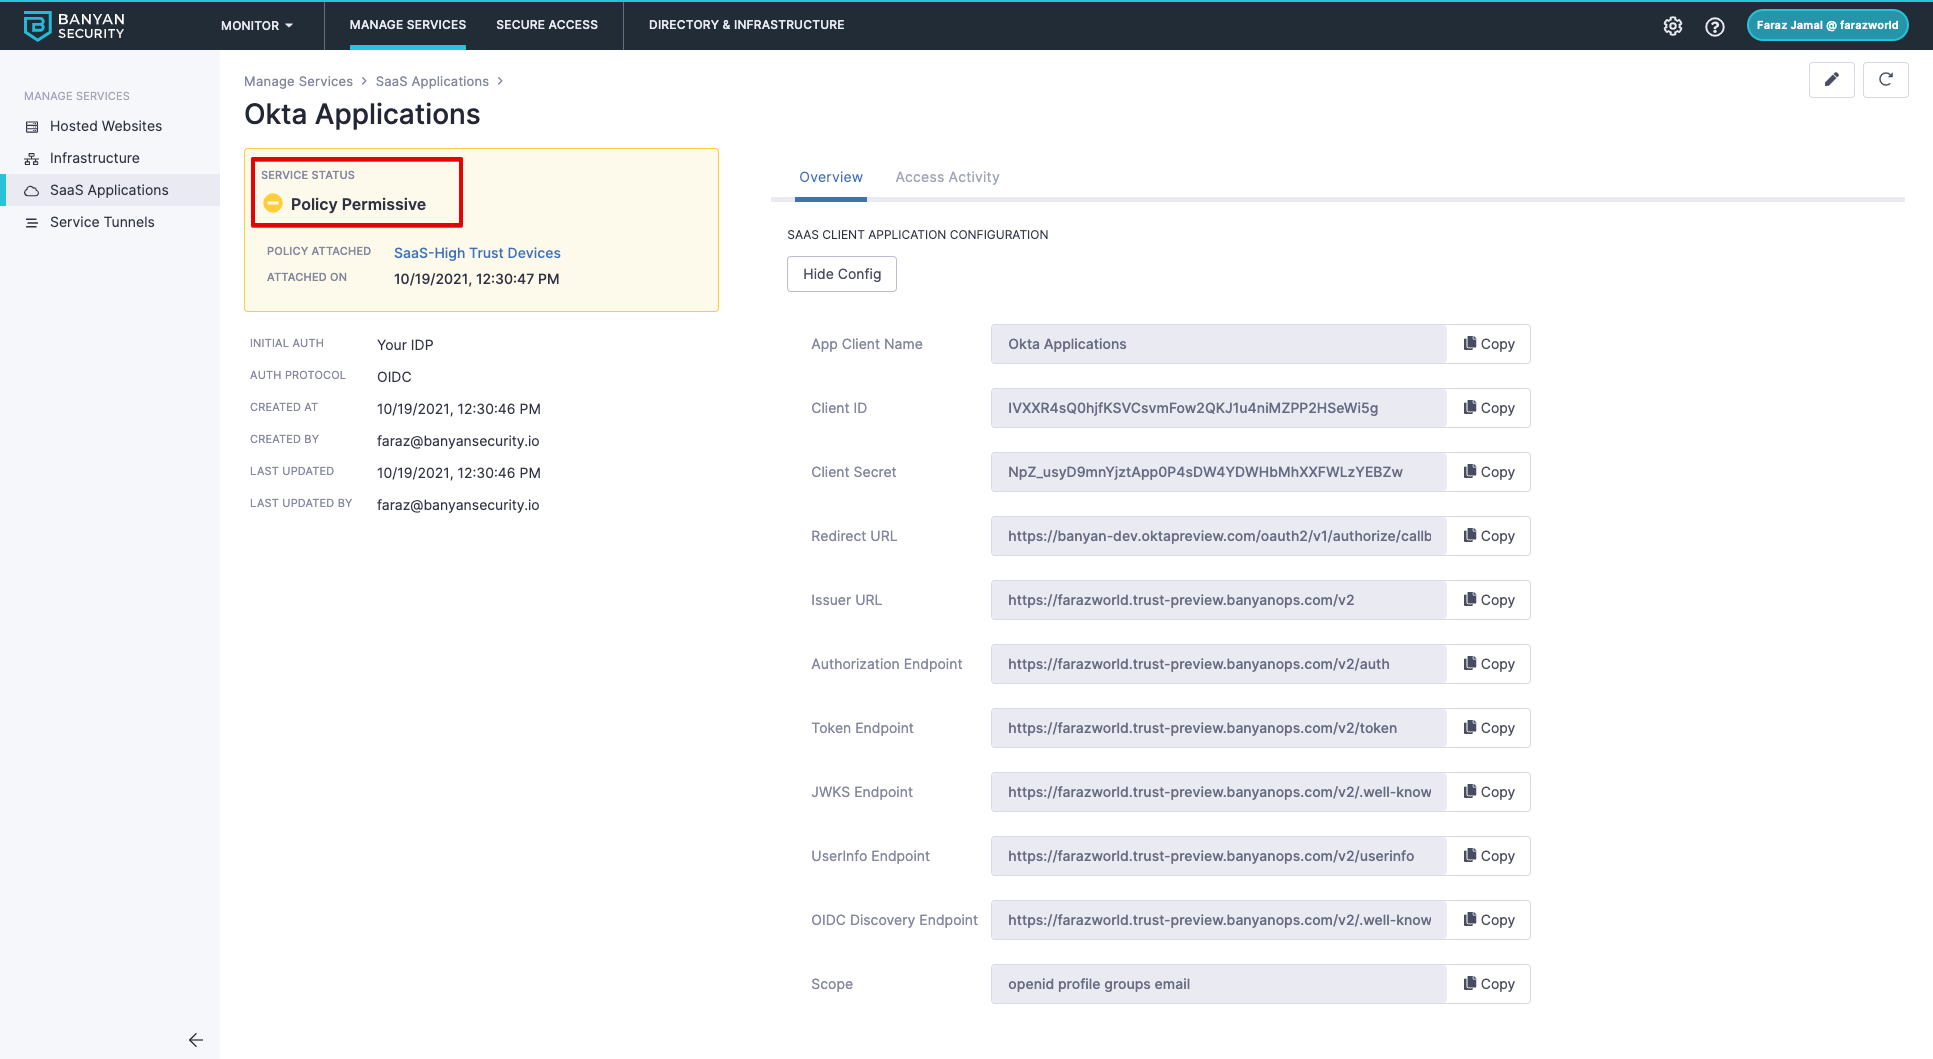The width and height of the screenshot is (1933, 1059).
Task: Click the refresh icon button
Action: point(1885,80)
